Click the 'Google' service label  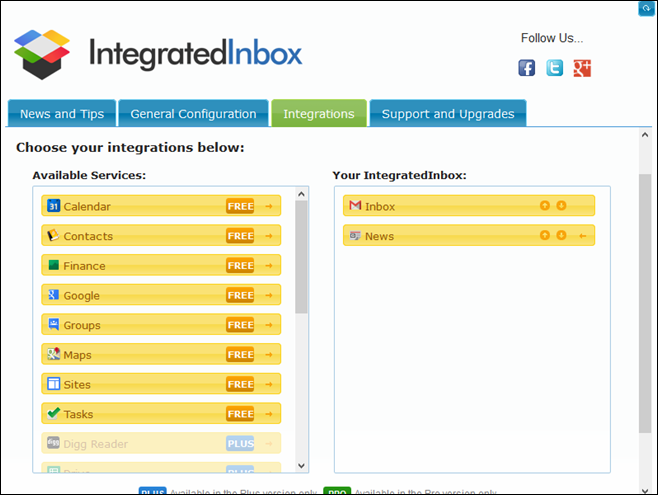(81, 296)
